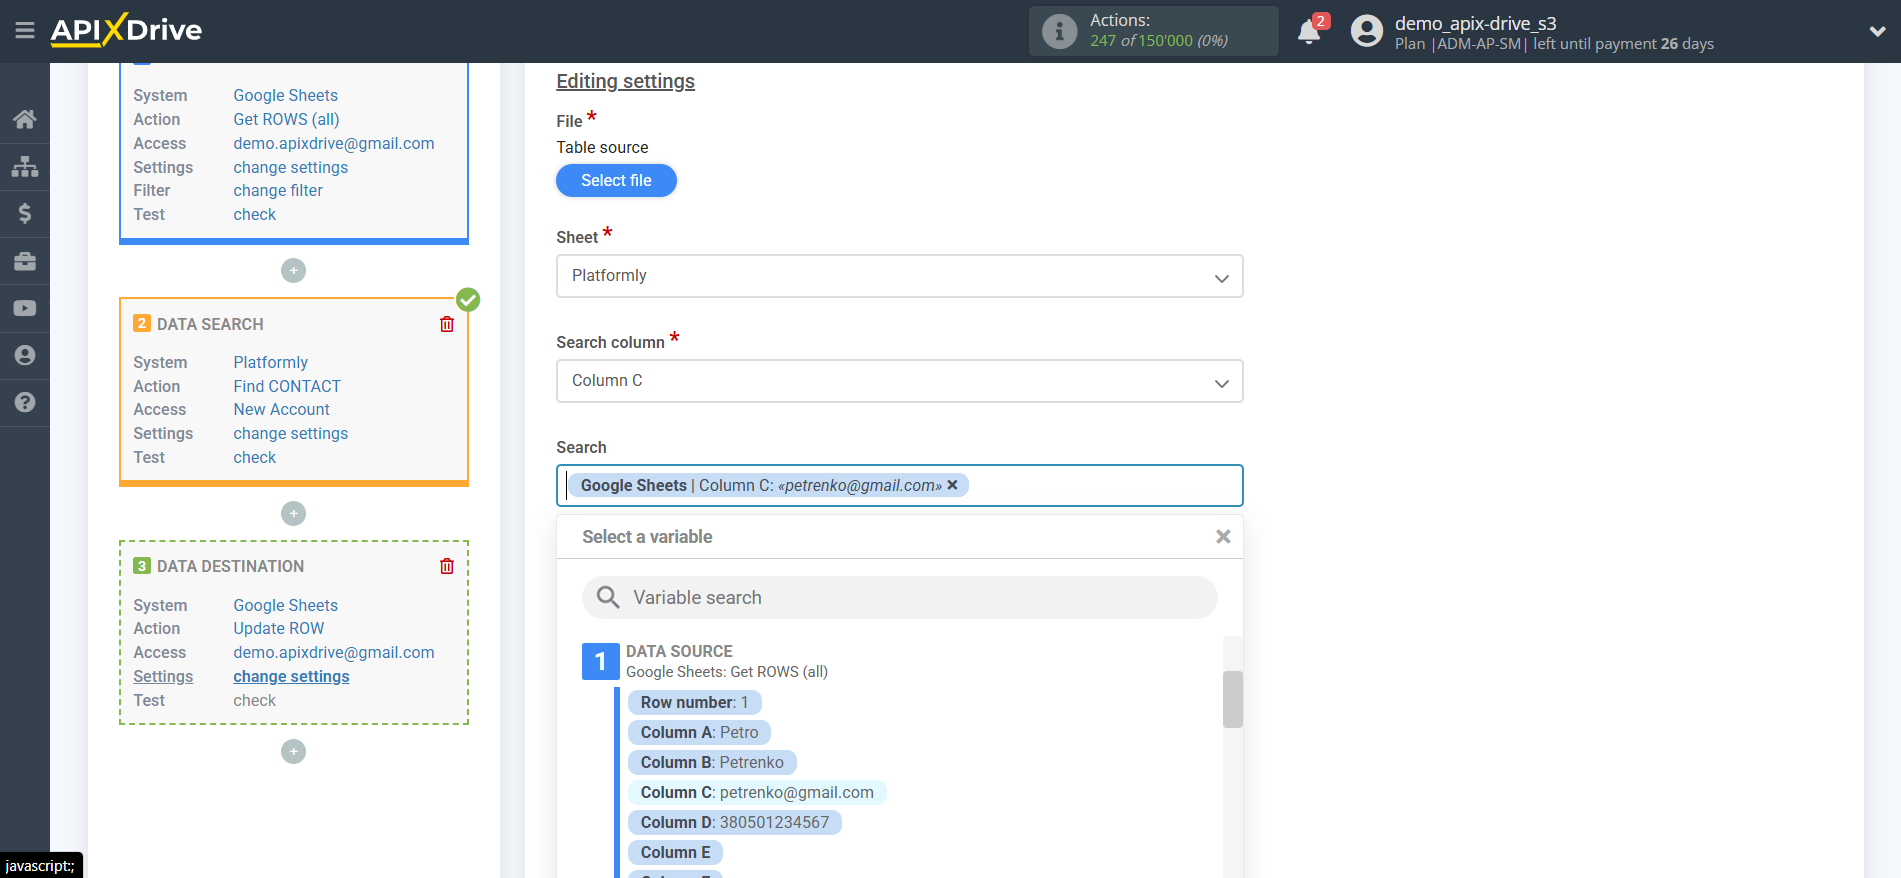Click check link in Data Source block
1901x878 pixels.
coord(255,214)
